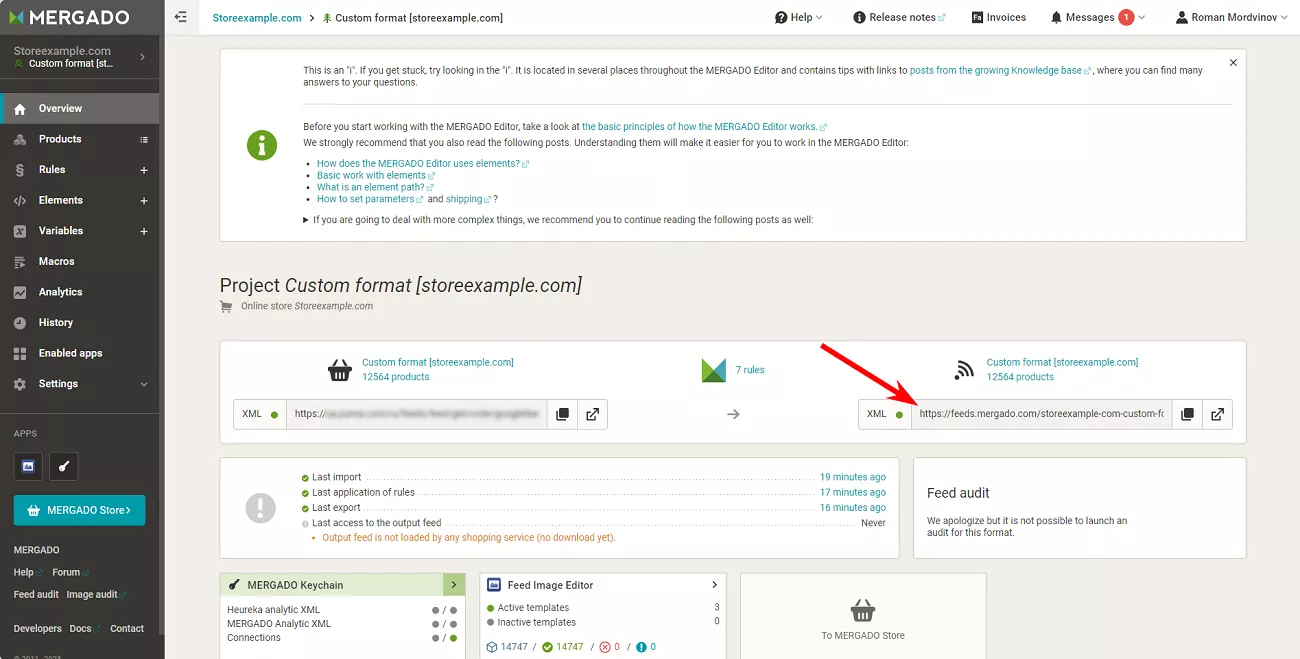The image size is (1300, 659).
Task: Open basic principles of MERGADO Editor link
Action: click(x=703, y=127)
